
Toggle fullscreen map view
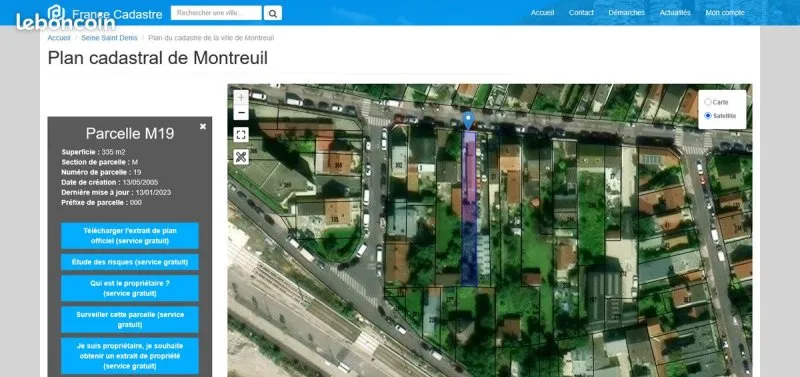(x=241, y=135)
